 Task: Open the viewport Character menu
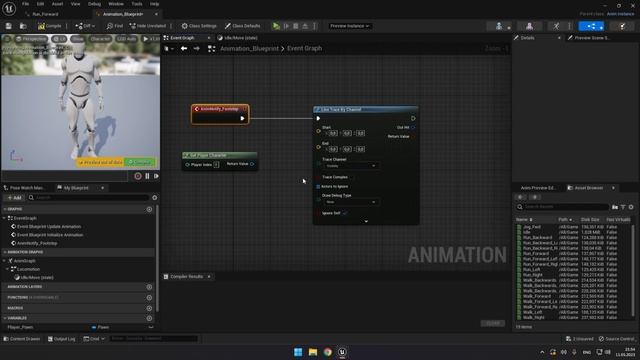tap(100, 39)
